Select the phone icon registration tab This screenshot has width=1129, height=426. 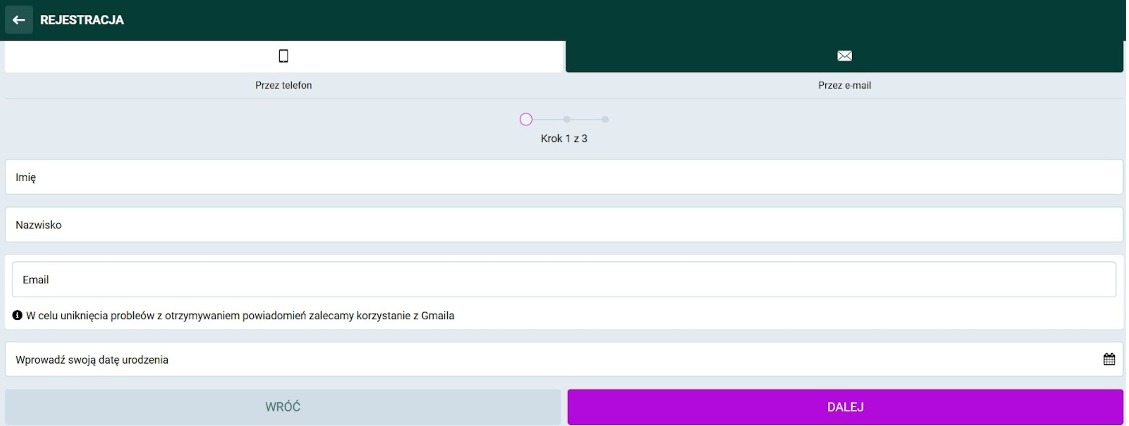pyautogui.click(x=284, y=56)
